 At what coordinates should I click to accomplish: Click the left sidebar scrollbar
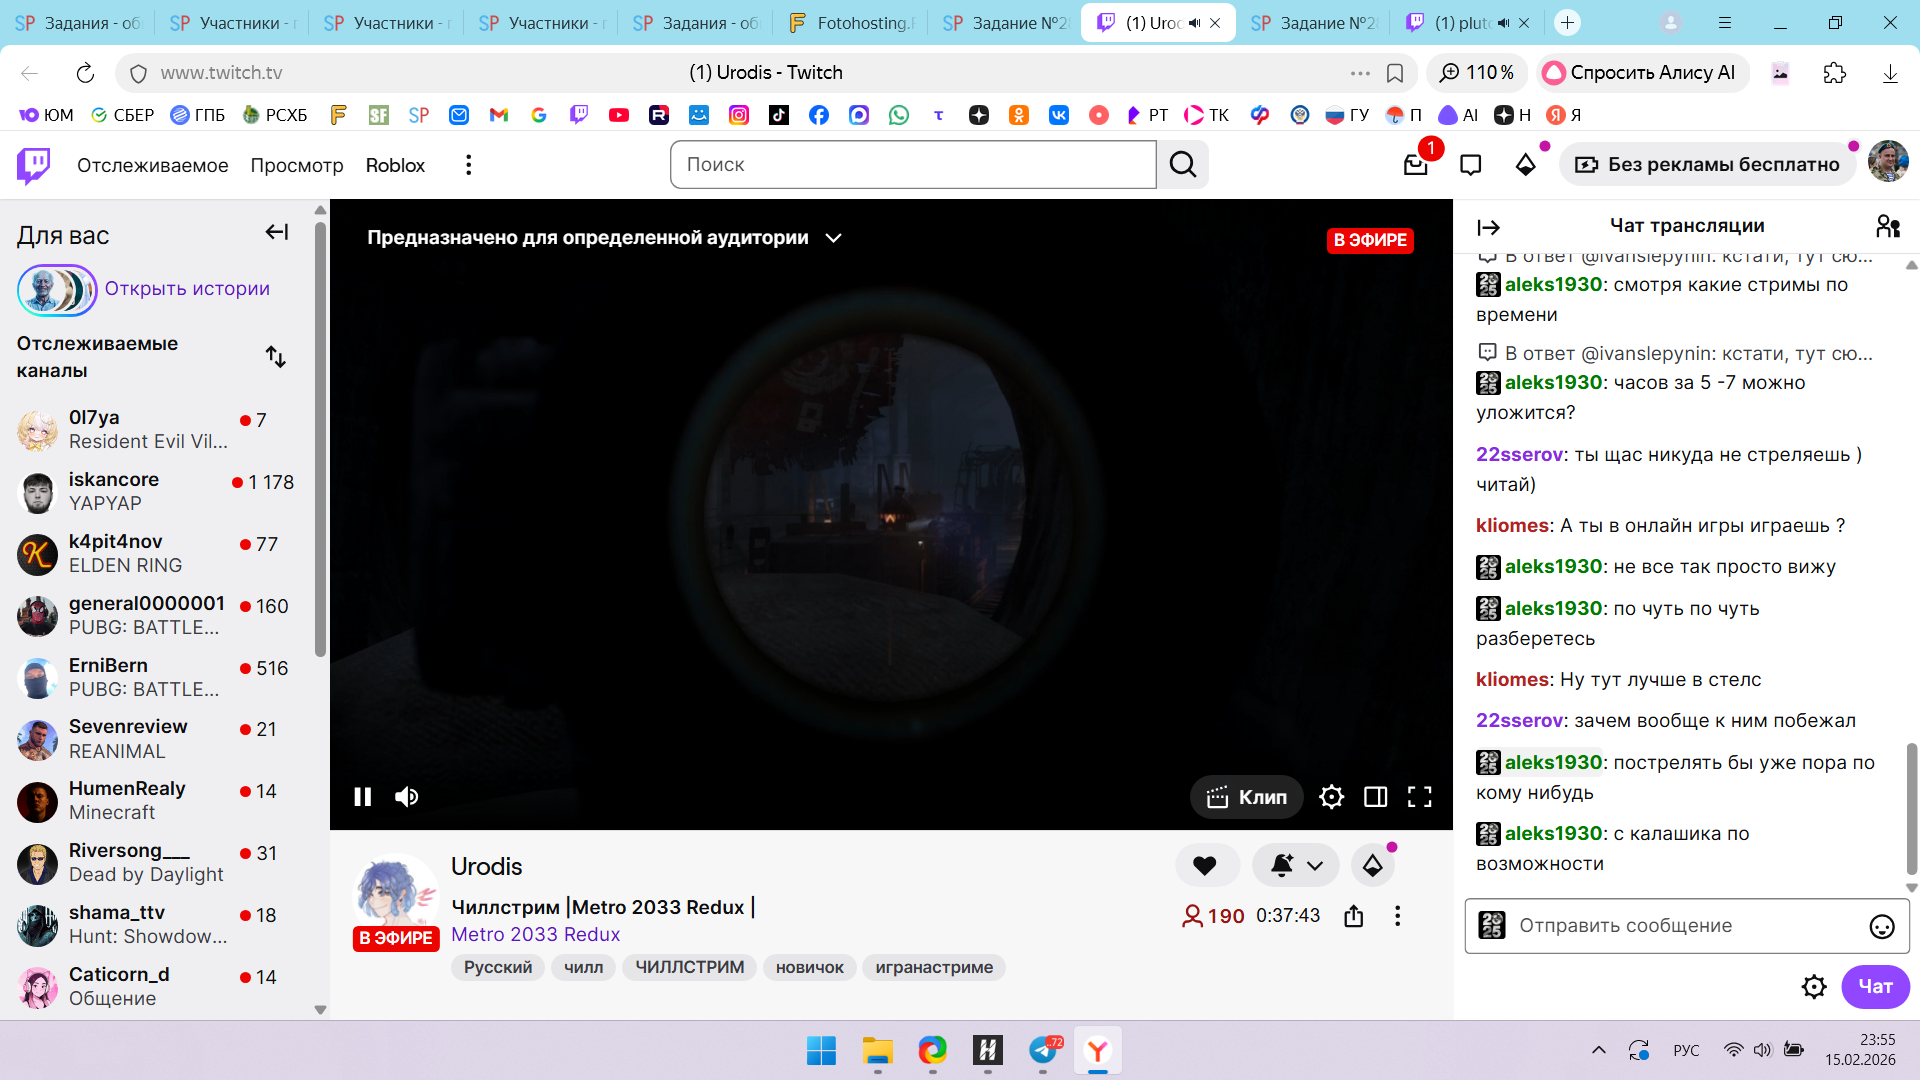(x=320, y=440)
